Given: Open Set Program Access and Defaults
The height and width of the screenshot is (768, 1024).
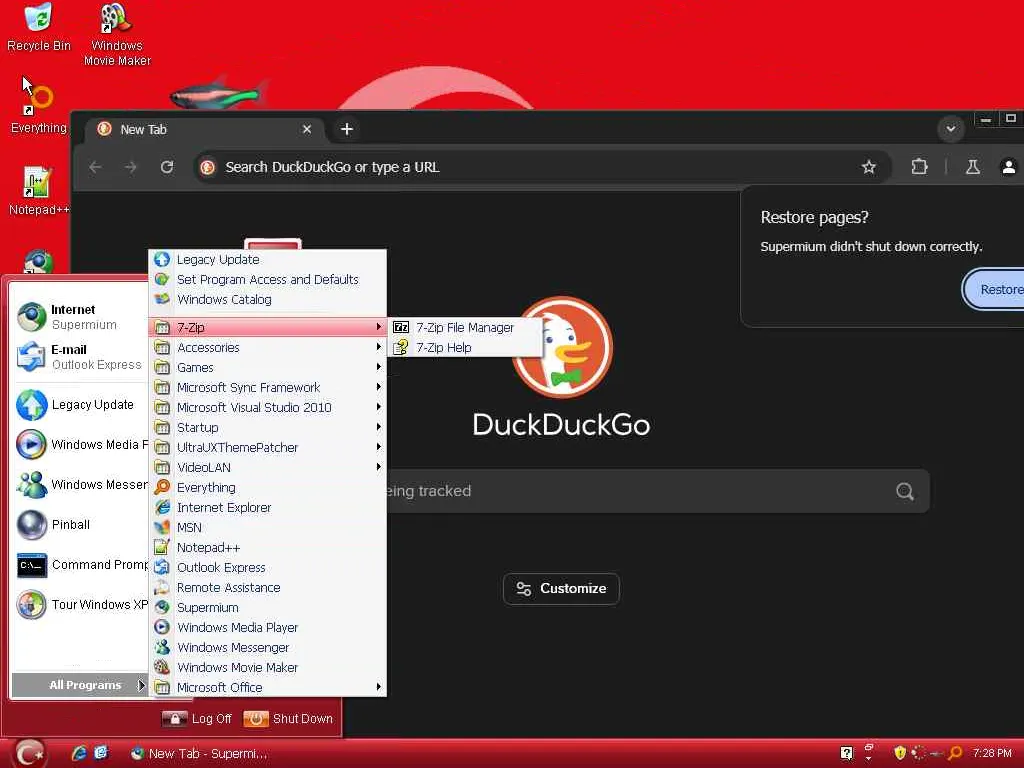Looking at the screenshot, I should [268, 280].
